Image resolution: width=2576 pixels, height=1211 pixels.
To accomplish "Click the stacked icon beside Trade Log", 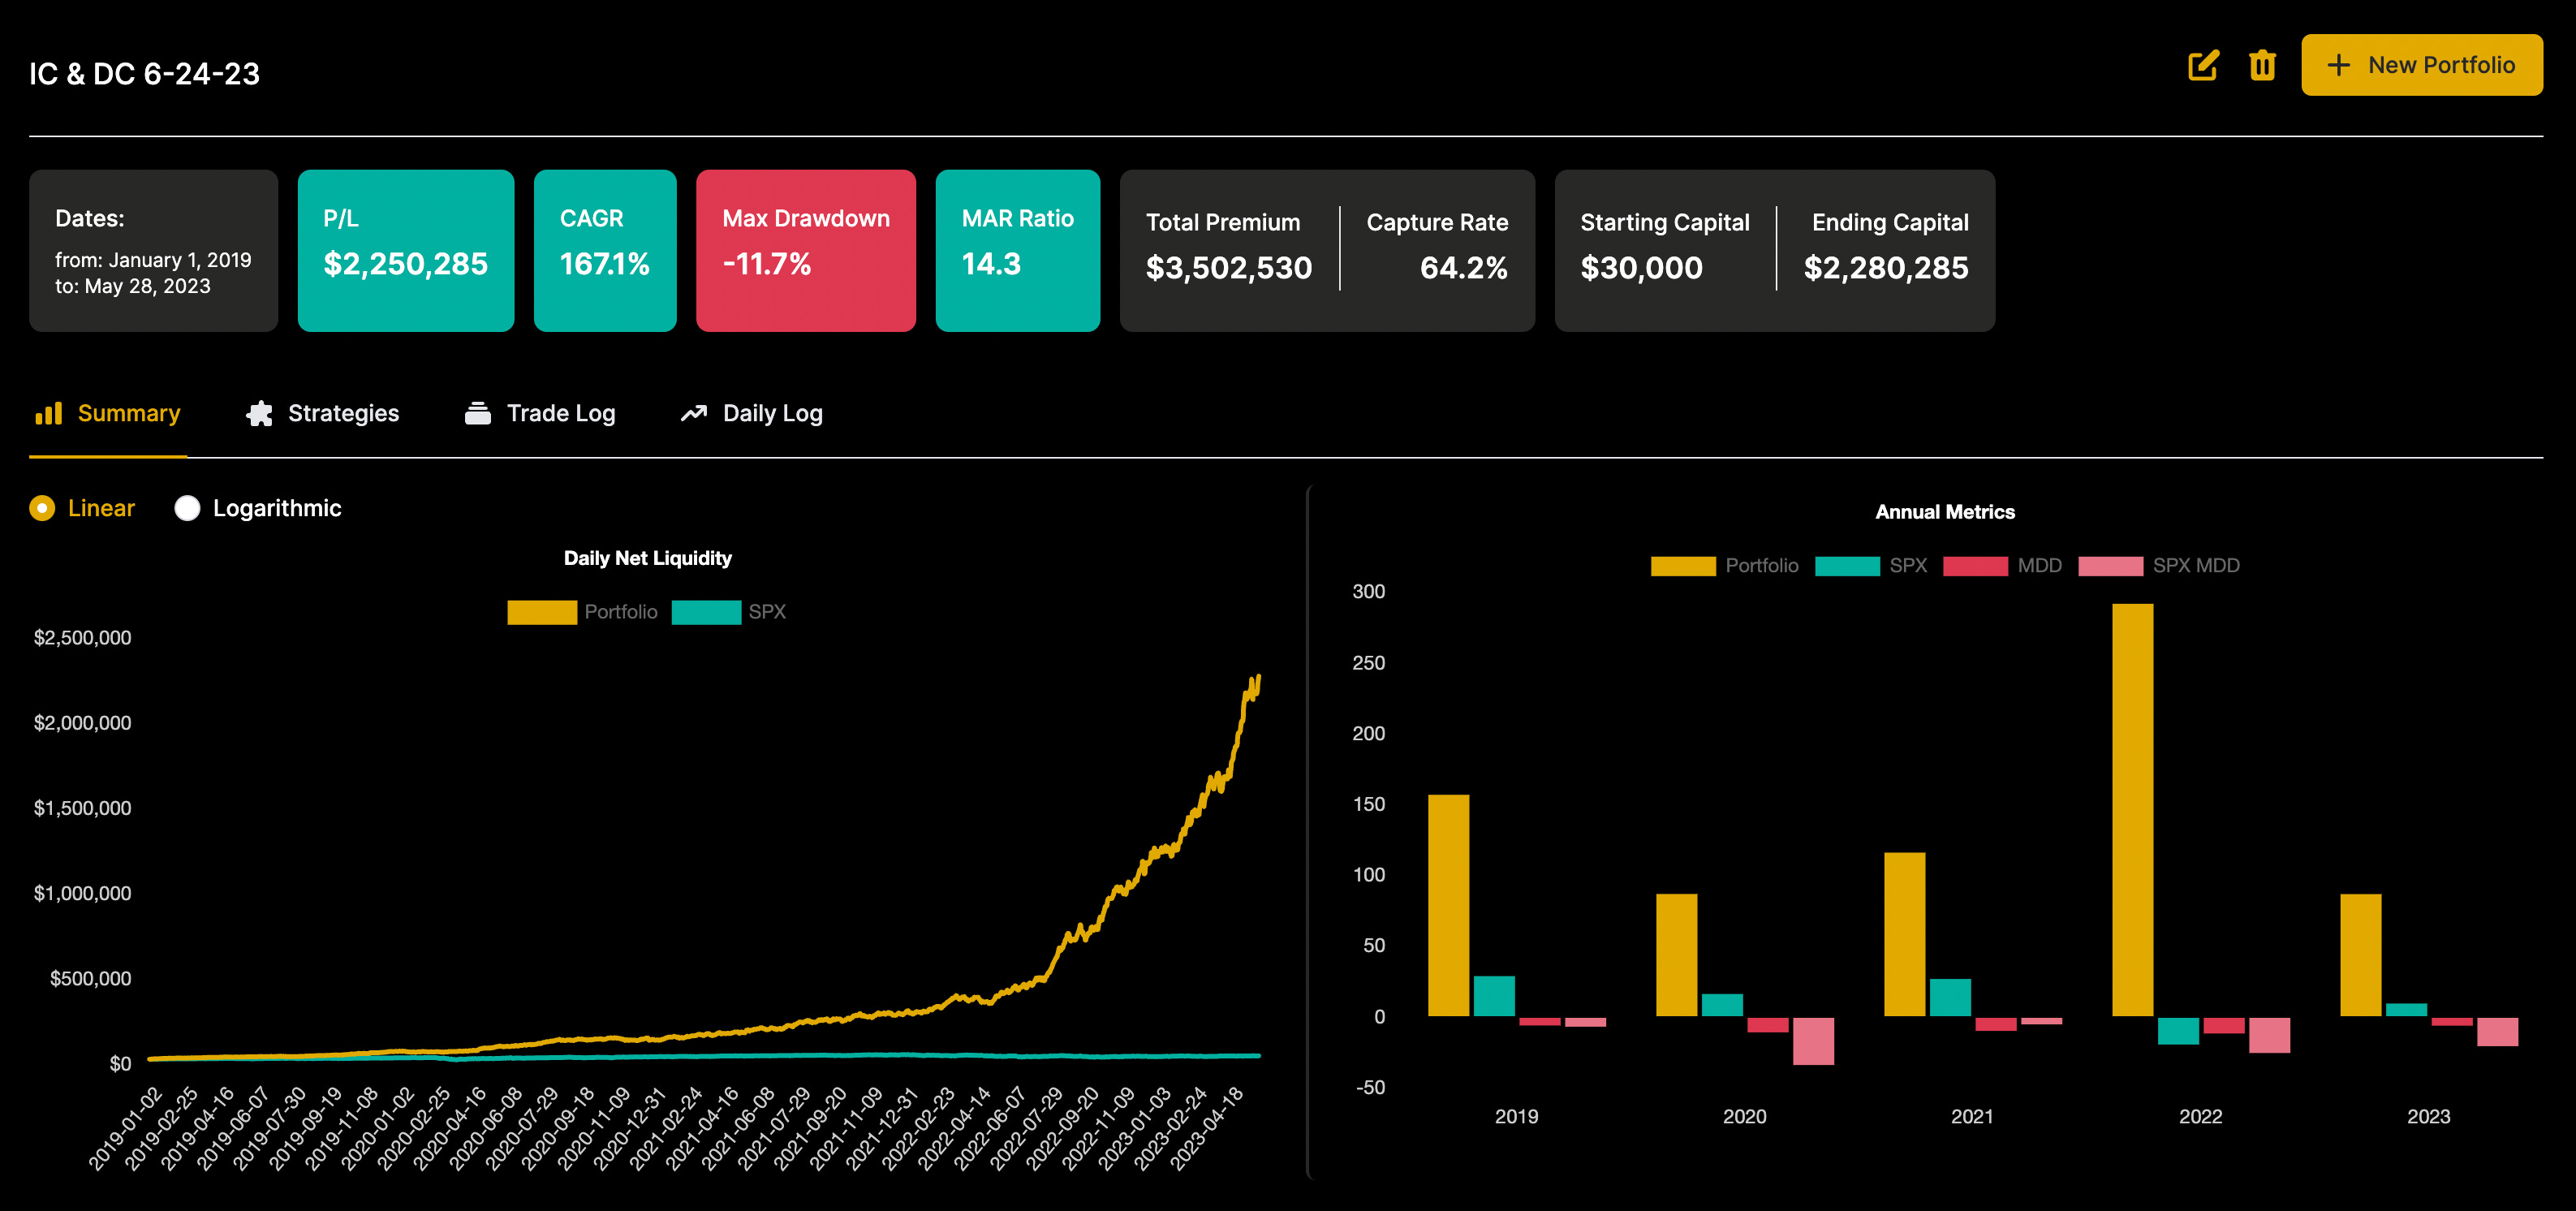I will (x=480, y=413).
